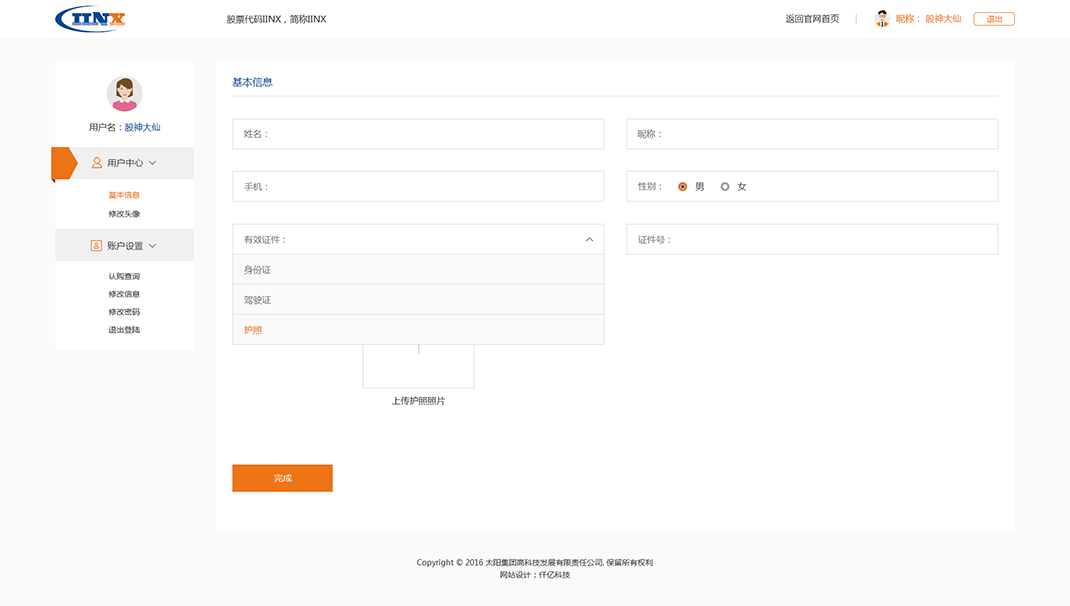Collapse the 账户设置 sidebar section

(153, 246)
